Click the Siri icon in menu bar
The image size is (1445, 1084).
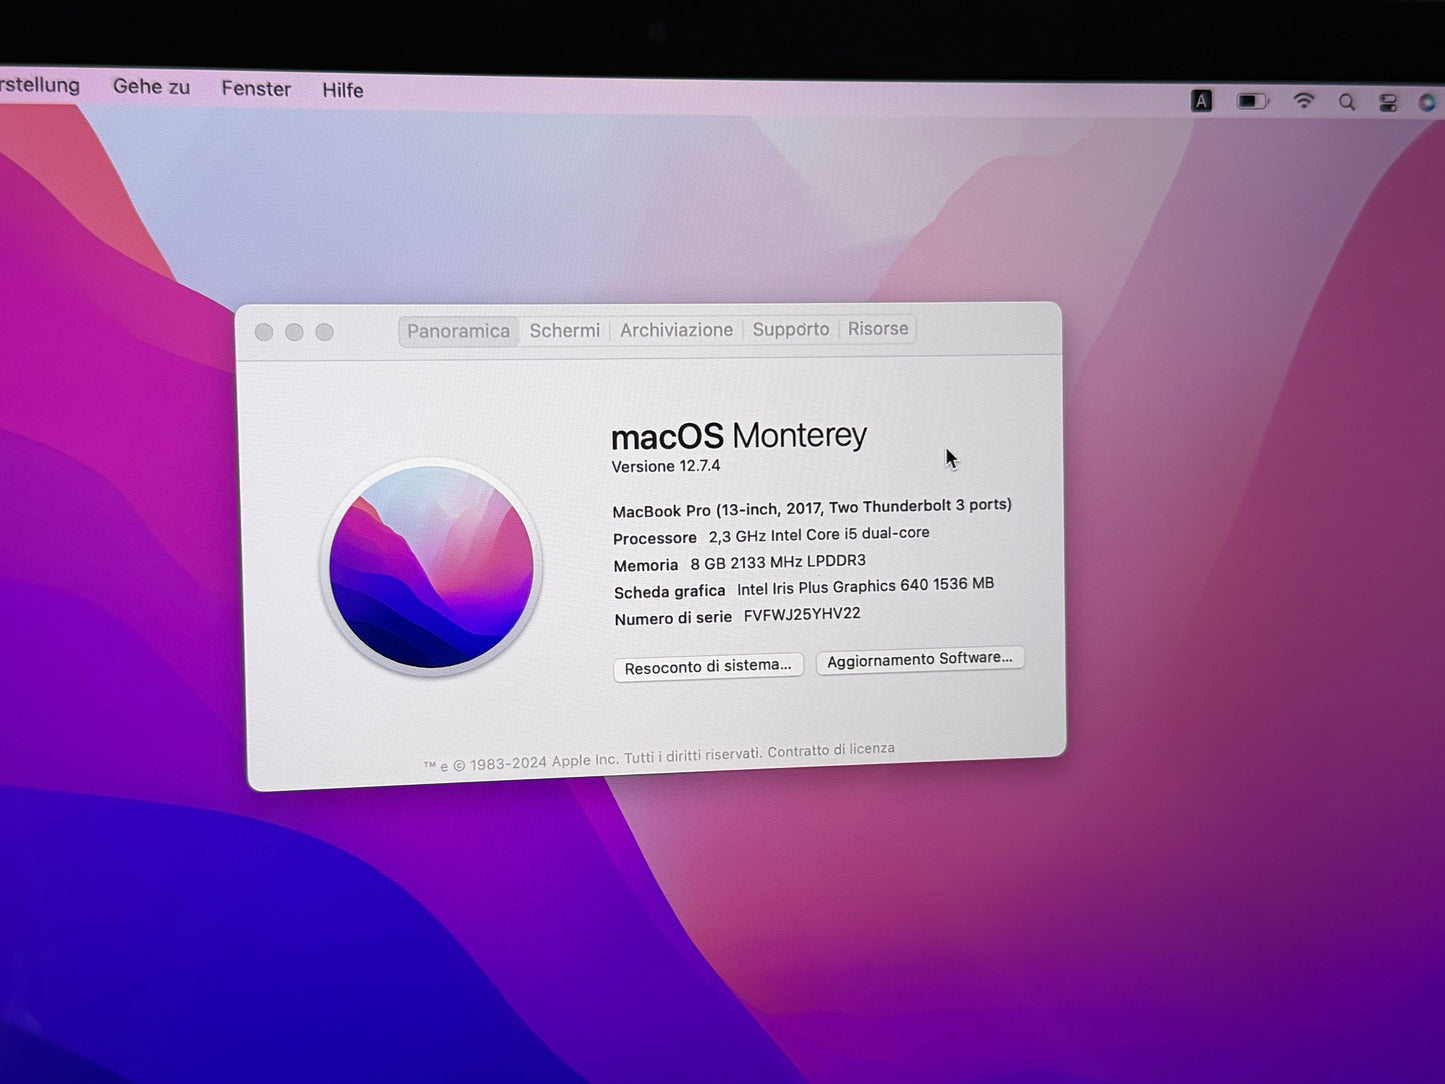click(1428, 103)
